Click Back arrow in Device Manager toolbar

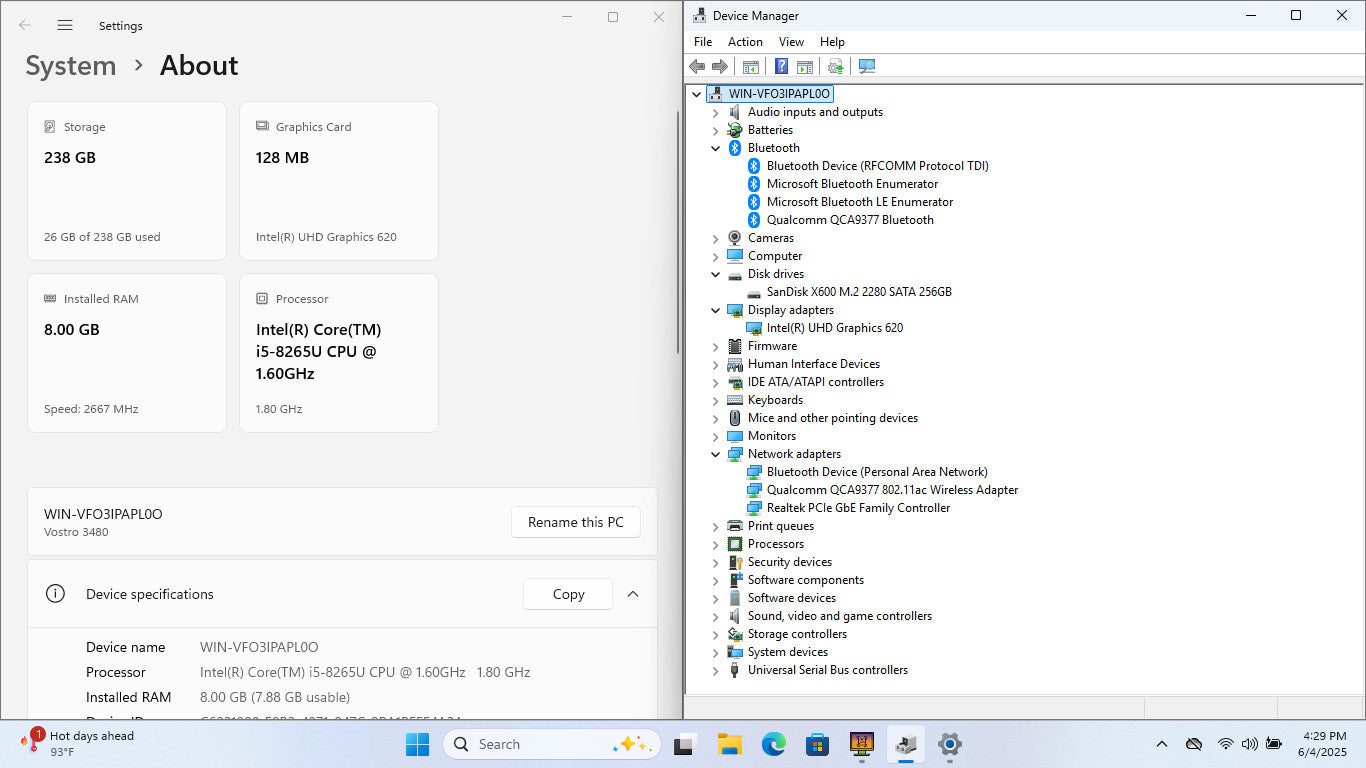pyautogui.click(x=697, y=66)
